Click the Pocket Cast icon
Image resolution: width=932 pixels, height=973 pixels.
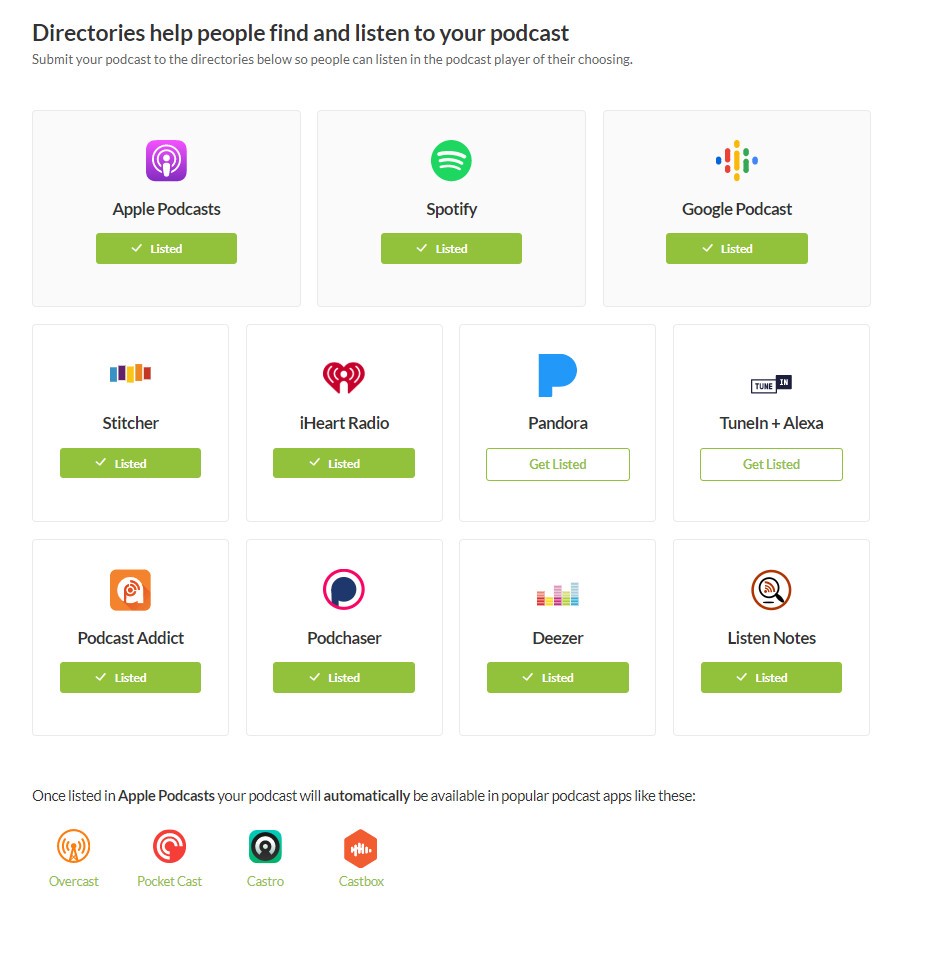pyautogui.click(x=169, y=845)
